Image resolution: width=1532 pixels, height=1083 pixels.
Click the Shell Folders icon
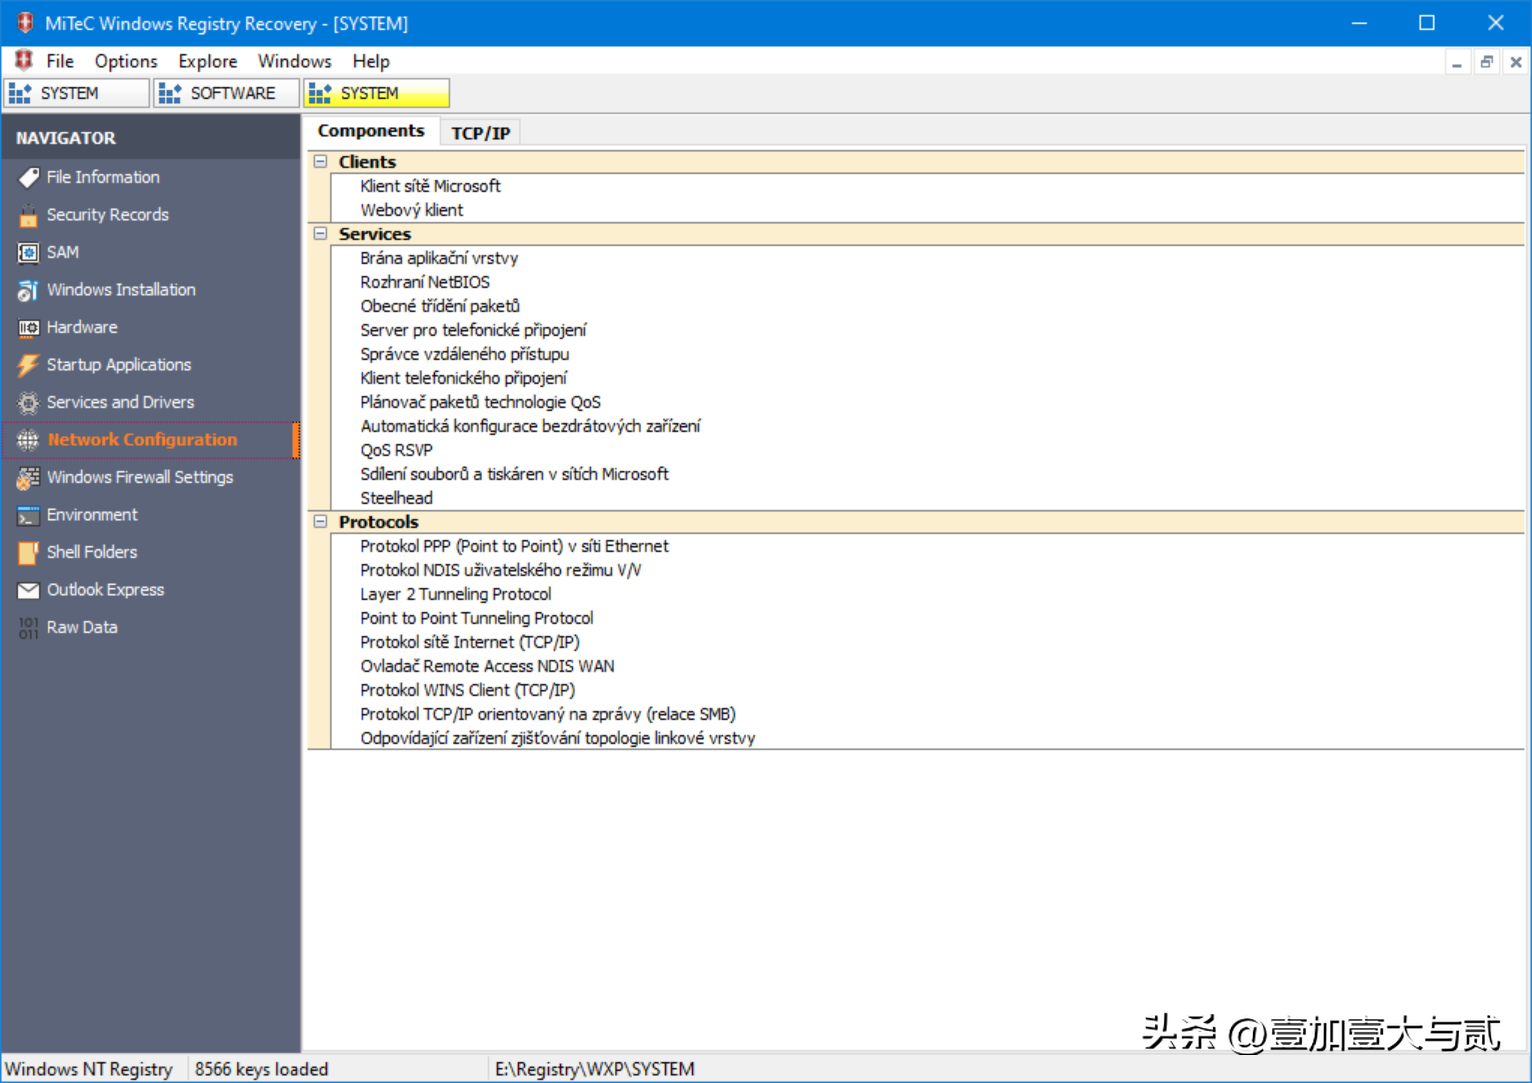pos(28,553)
